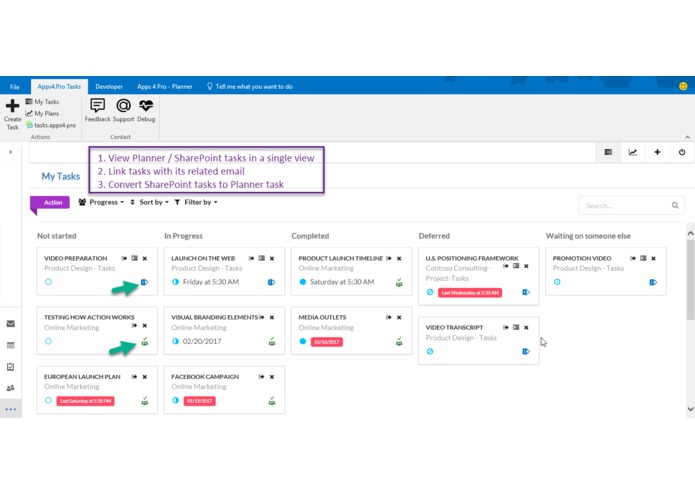Select the Apps4.Pro Tasks tab
Screen dimensions: 695x494
59,87
